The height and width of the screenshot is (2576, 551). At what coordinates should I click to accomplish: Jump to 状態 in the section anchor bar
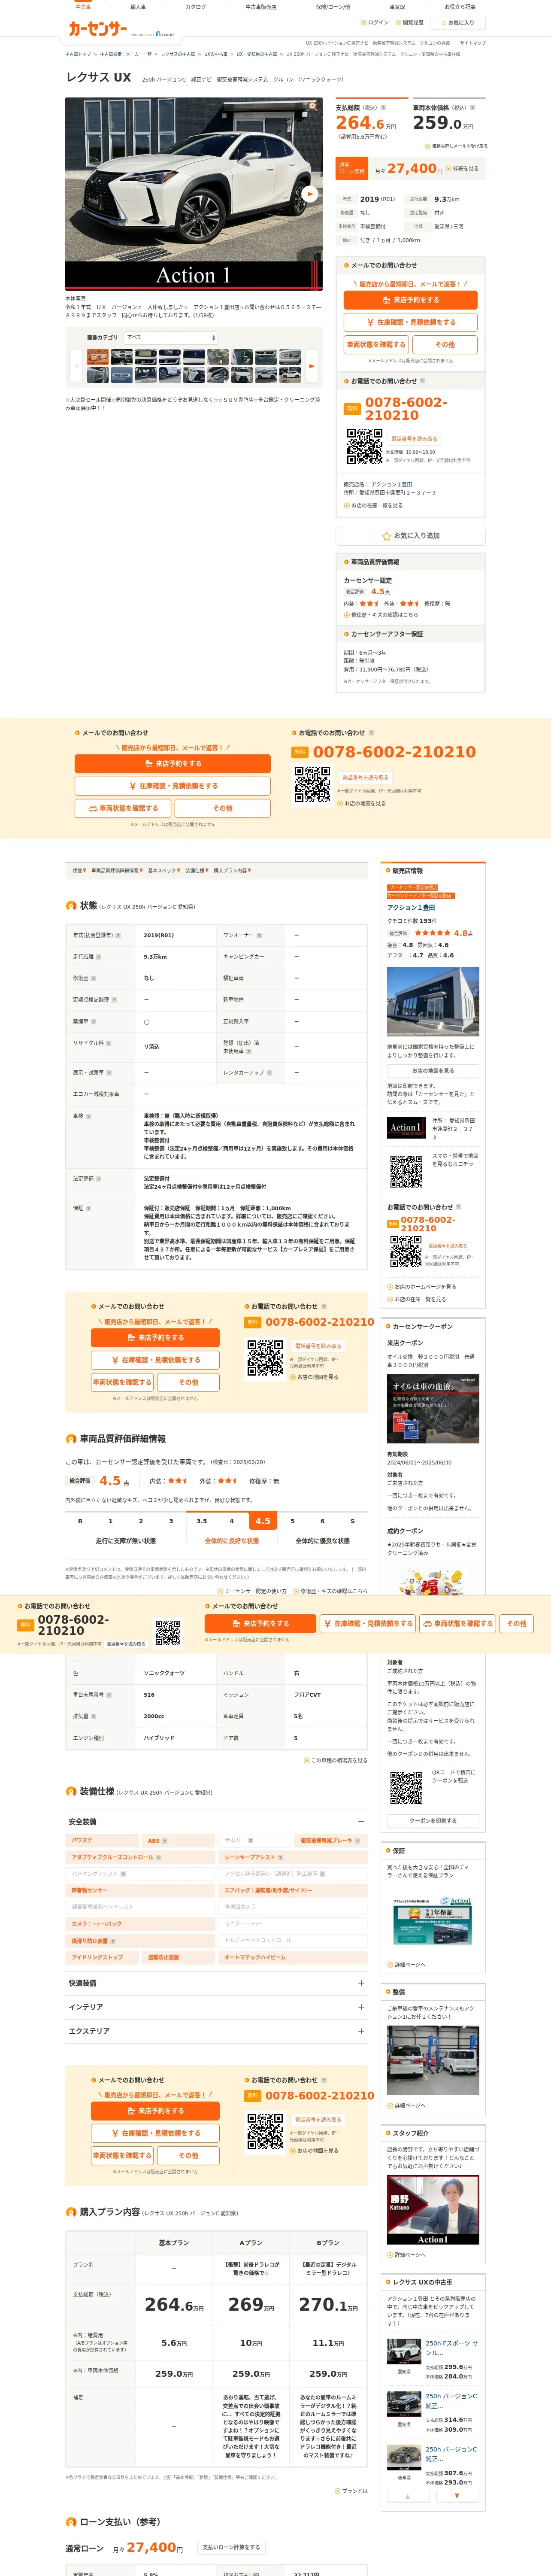pos(79,871)
